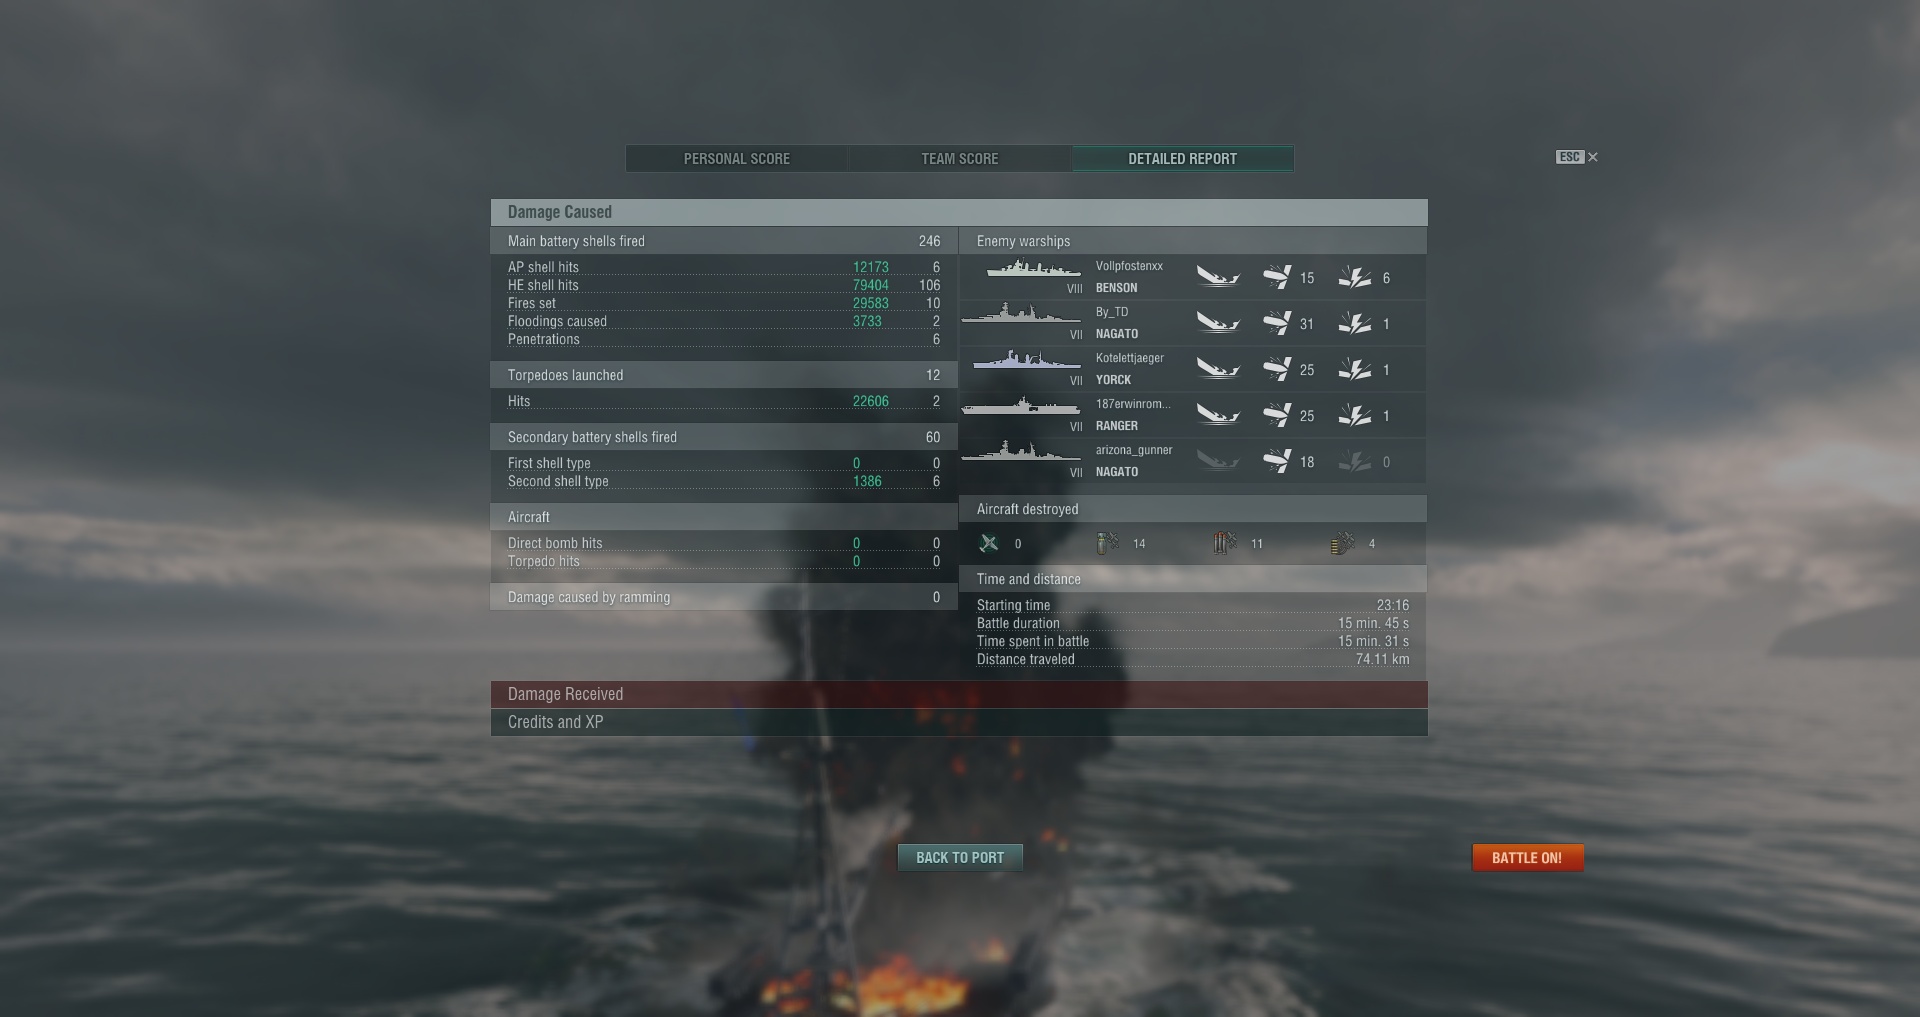Click the Back to Port button
Screen dimensions: 1920x1017
click(960, 858)
